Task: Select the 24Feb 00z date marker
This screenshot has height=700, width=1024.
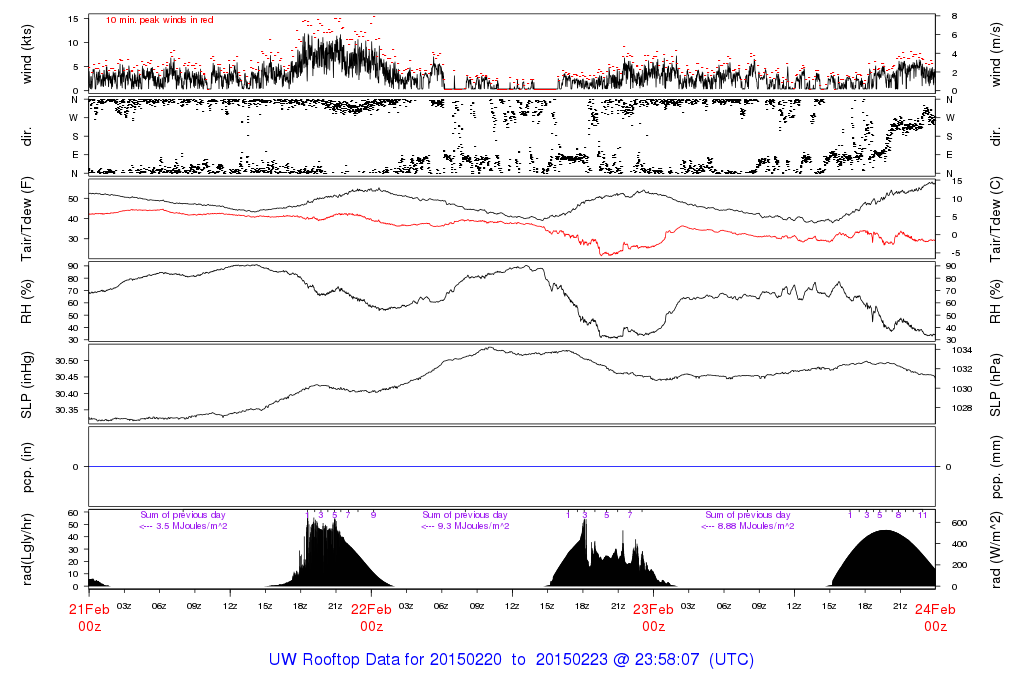Action: (x=935, y=617)
